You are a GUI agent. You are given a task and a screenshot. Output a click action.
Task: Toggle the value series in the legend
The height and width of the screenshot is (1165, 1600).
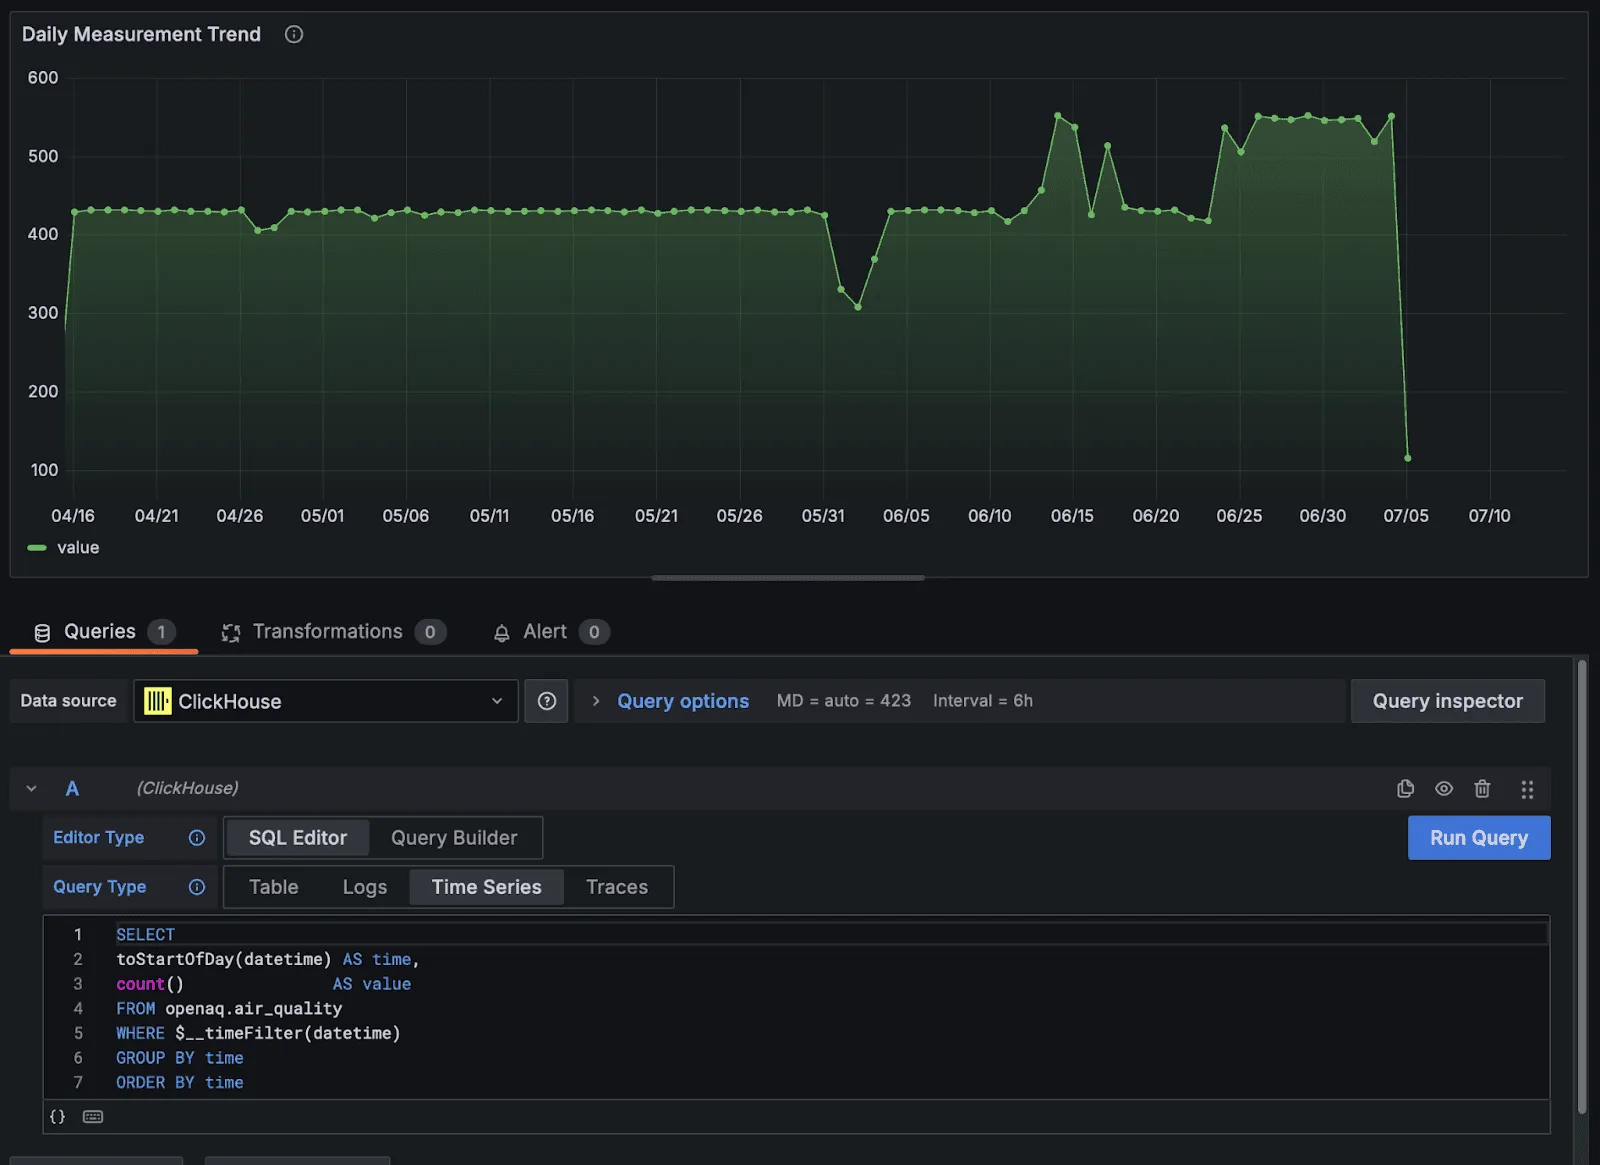[x=77, y=548]
